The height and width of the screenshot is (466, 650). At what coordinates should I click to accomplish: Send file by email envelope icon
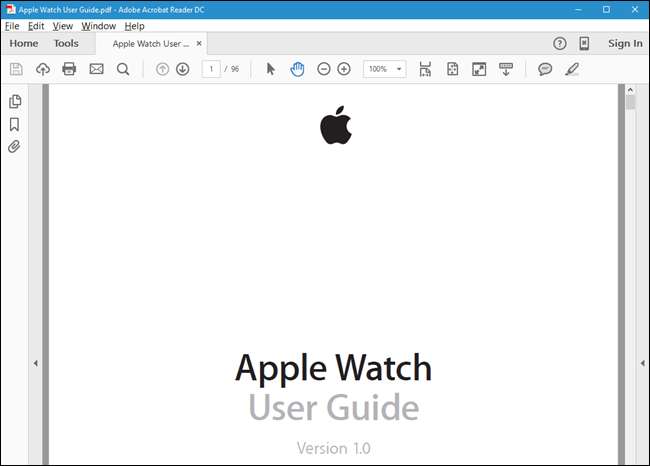(96, 69)
